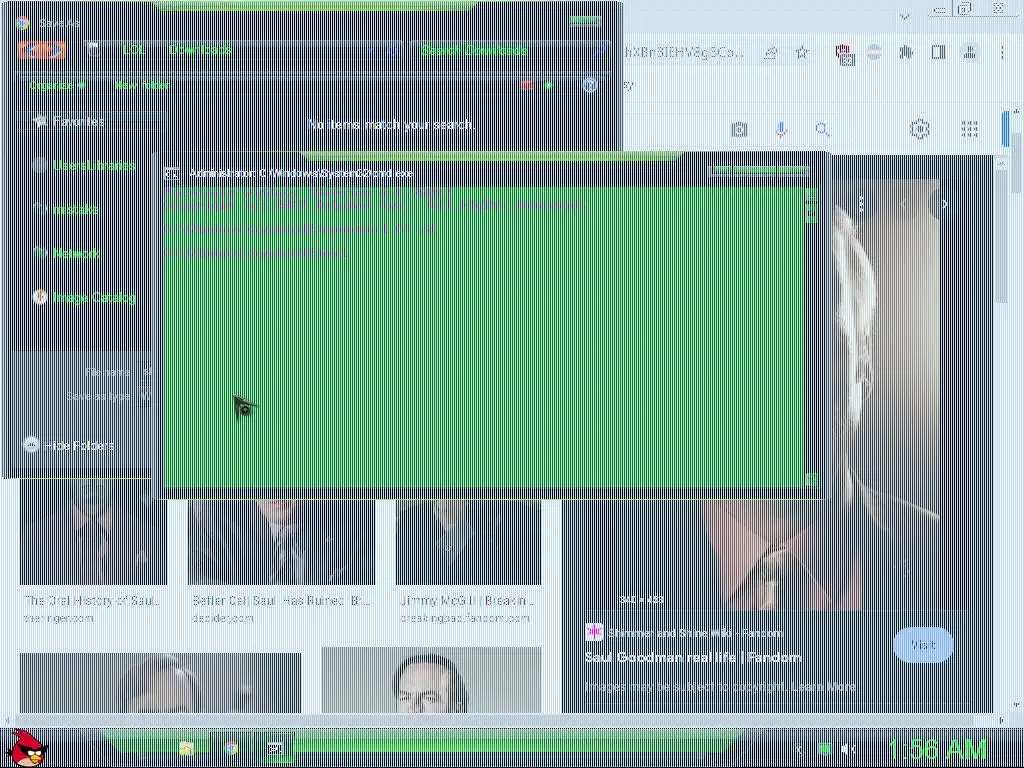
Task: Open the Chrome extensions puzzle icon
Action: point(906,52)
